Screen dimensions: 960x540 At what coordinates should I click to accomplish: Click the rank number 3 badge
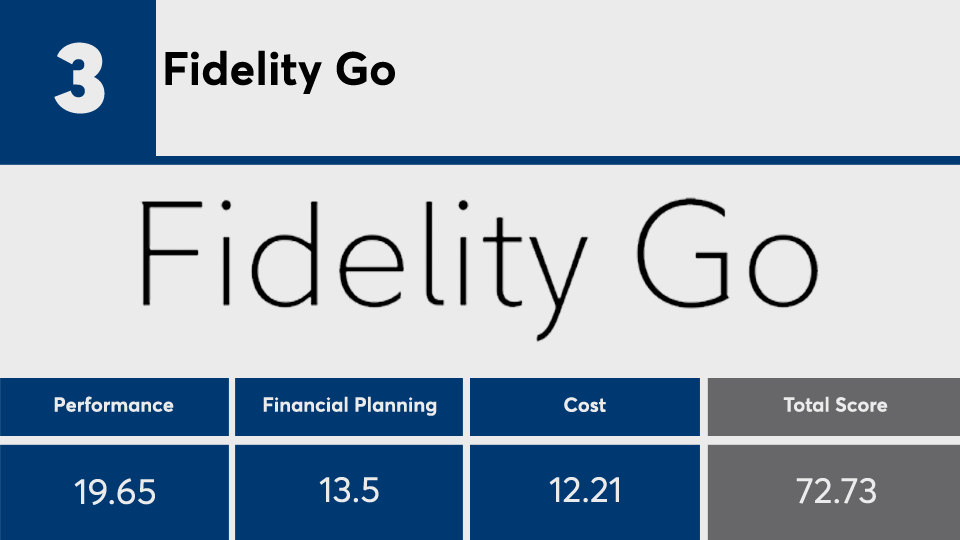pyautogui.click(x=78, y=78)
